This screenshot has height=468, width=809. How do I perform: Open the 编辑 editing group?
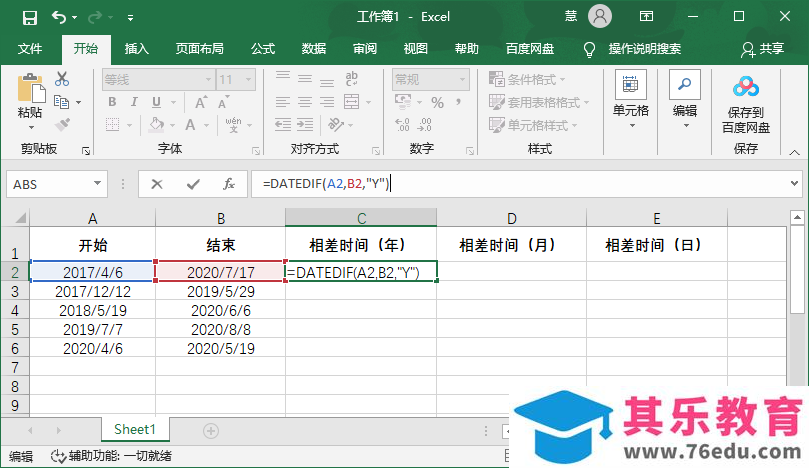point(685,100)
